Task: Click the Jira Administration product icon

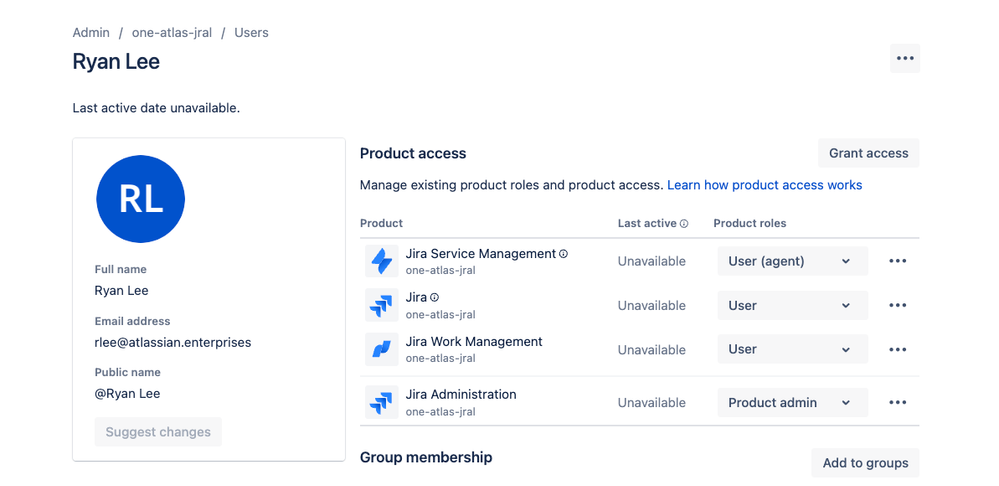Action: click(382, 402)
